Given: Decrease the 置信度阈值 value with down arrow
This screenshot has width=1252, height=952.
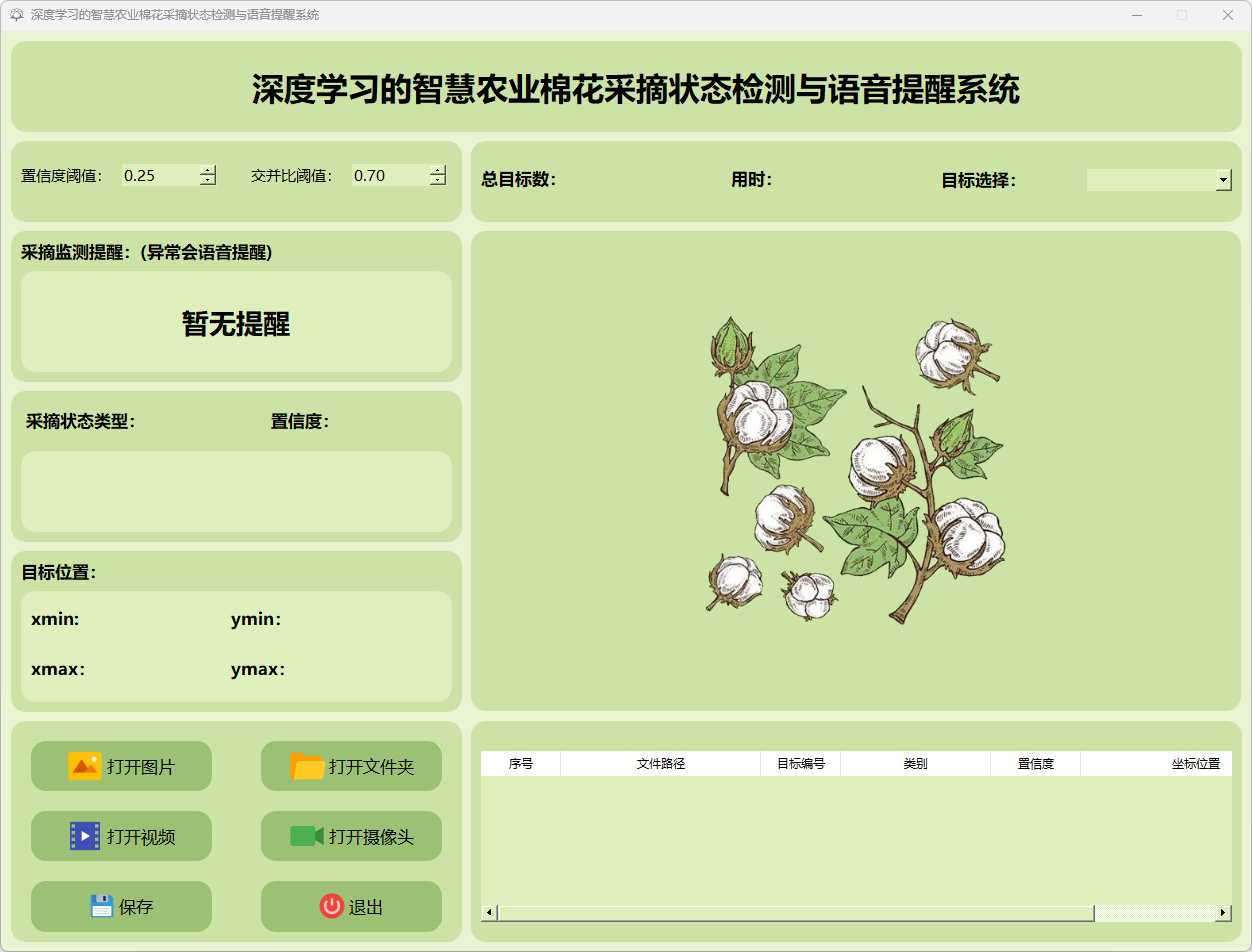Looking at the screenshot, I should tap(207, 180).
